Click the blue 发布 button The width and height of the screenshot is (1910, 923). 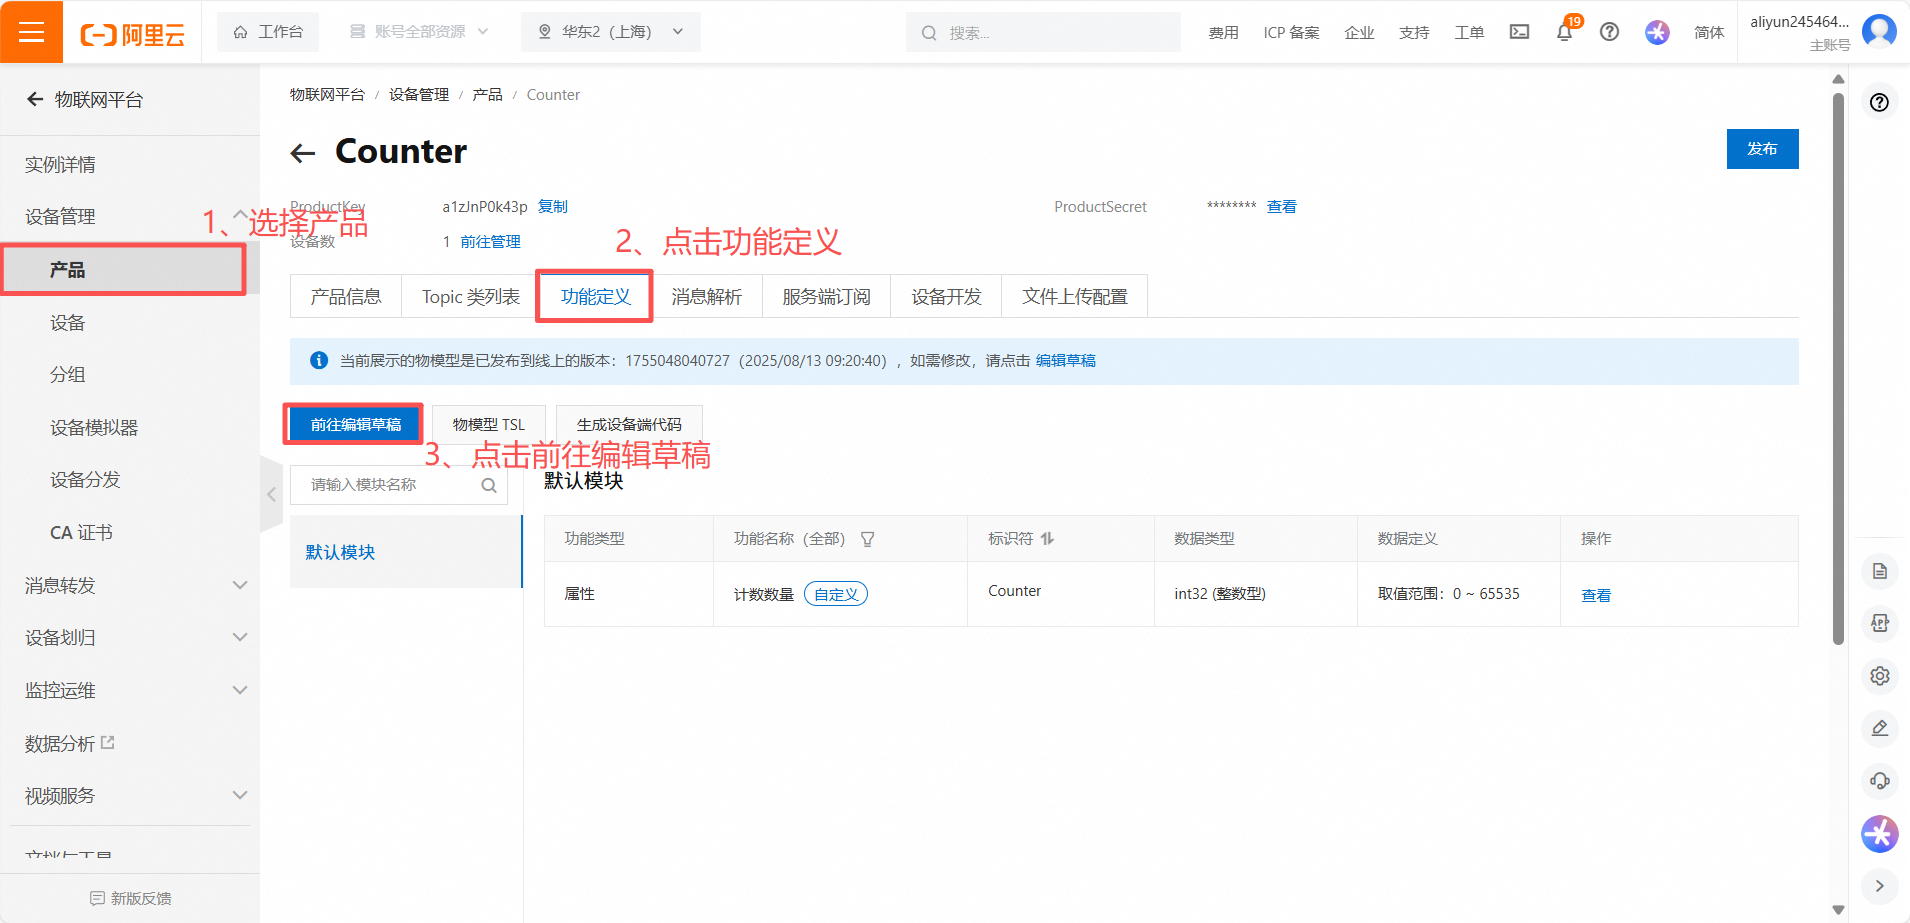pyautogui.click(x=1761, y=149)
